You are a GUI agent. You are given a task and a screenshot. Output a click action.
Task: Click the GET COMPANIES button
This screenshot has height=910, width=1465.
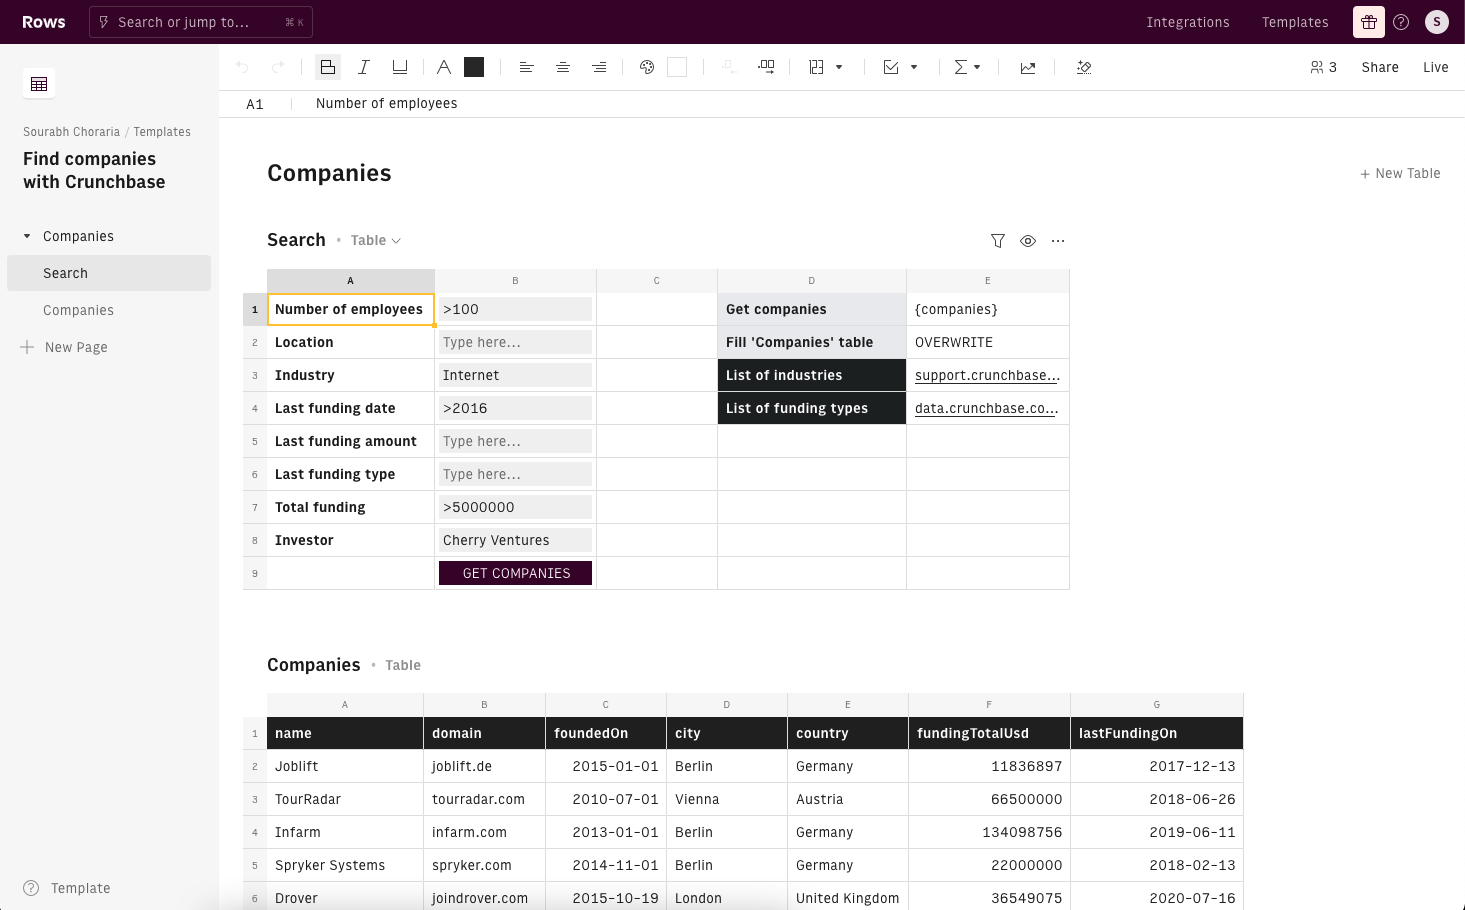point(516,573)
